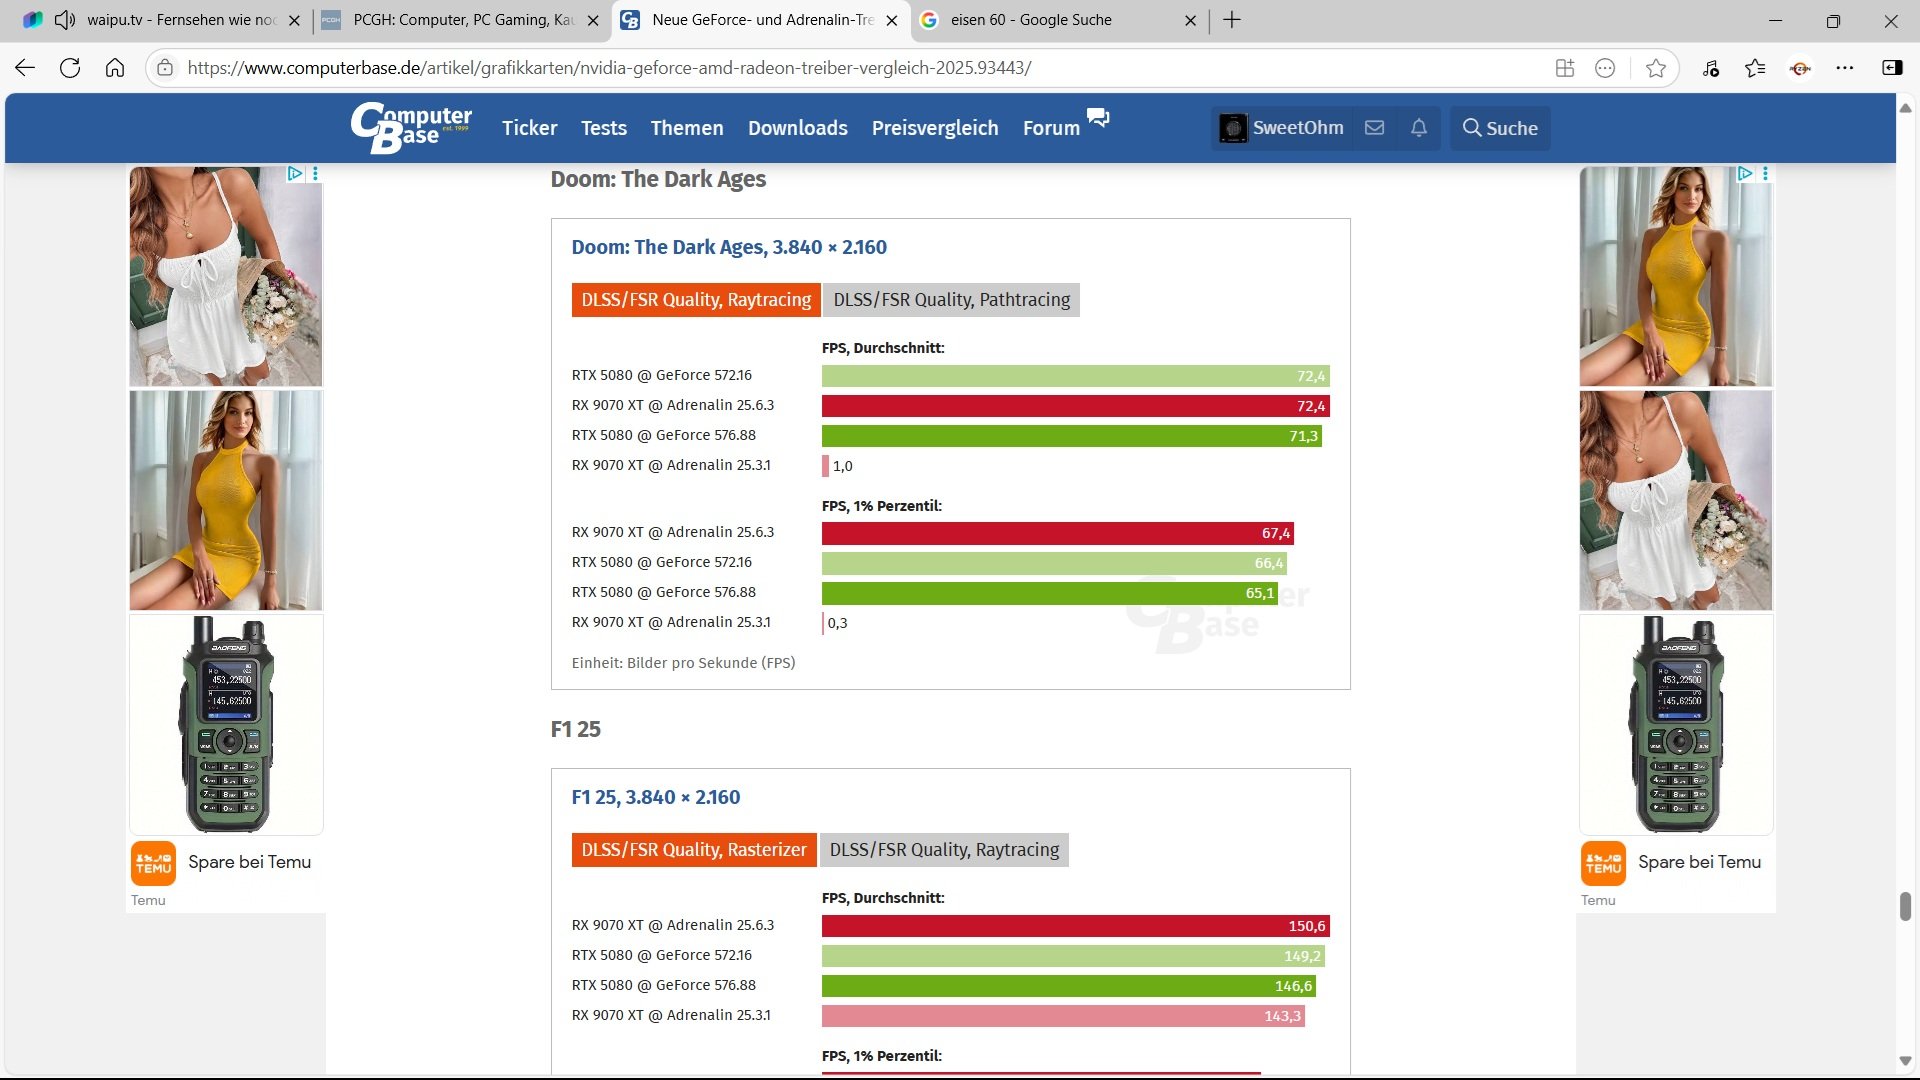The width and height of the screenshot is (1920, 1080).
Task: Add page to favorites star icon
Action: tap(1656, 68)
